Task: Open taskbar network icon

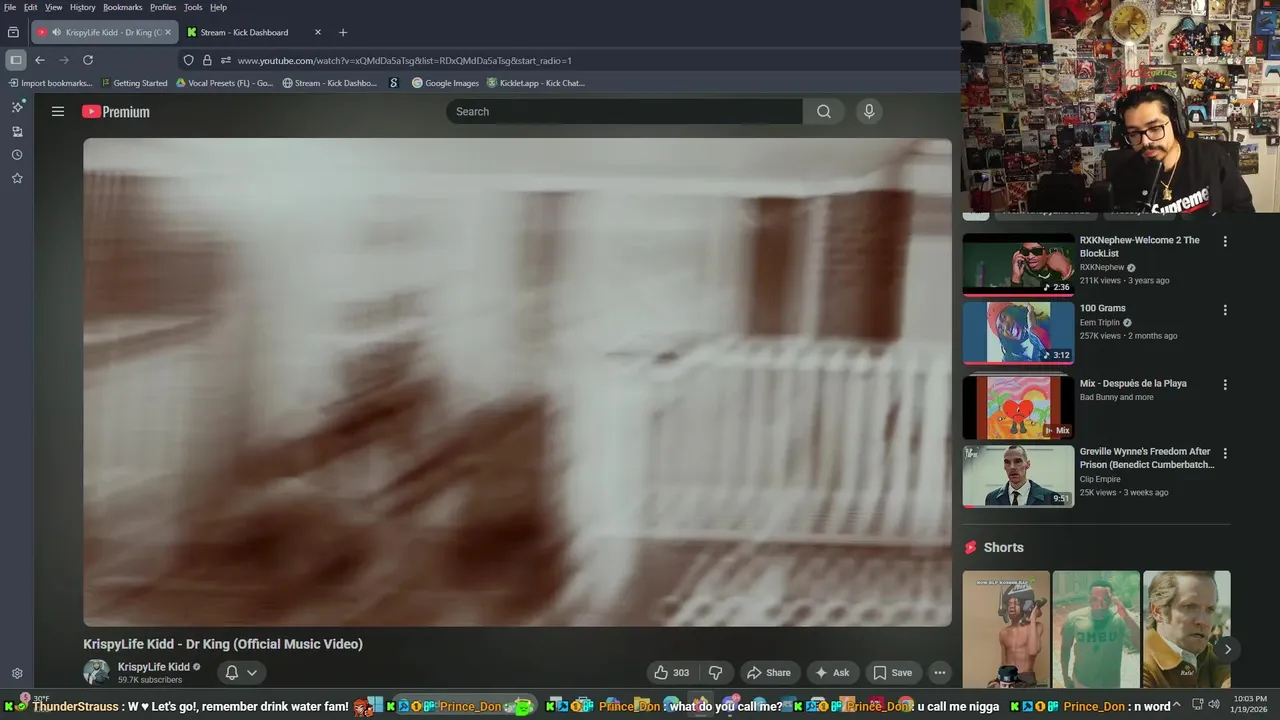Action: click(1198, 705)
